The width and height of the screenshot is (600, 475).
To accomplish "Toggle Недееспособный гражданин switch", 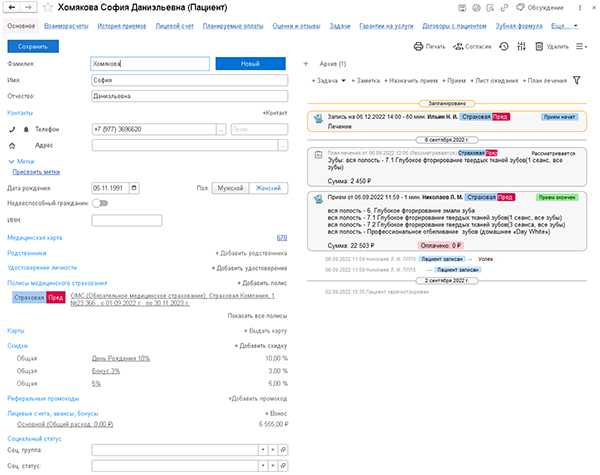I will (99, 203).
